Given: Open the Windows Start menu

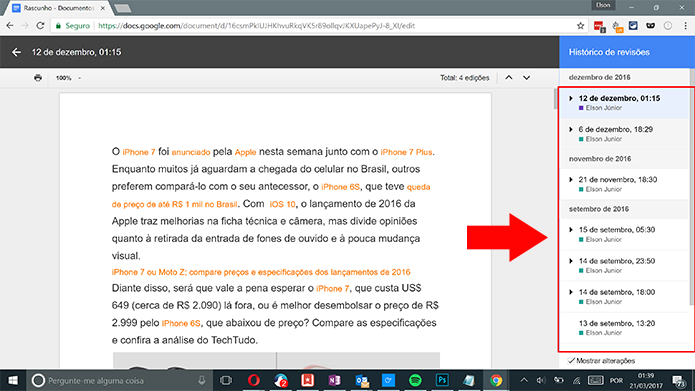Looking at the screenshot, I should point(13,380).
